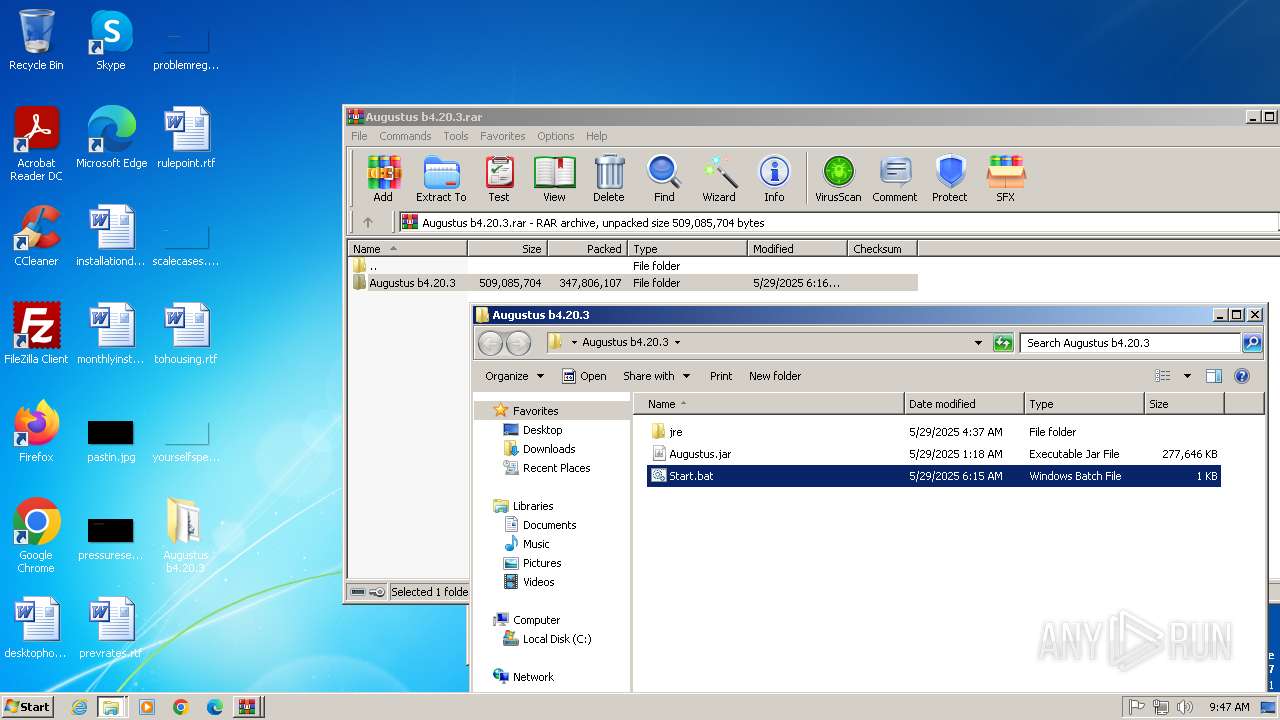Click the Add button in WinRAR toolbar
This screenshot has height=720, width=1280.
[383, 179]
